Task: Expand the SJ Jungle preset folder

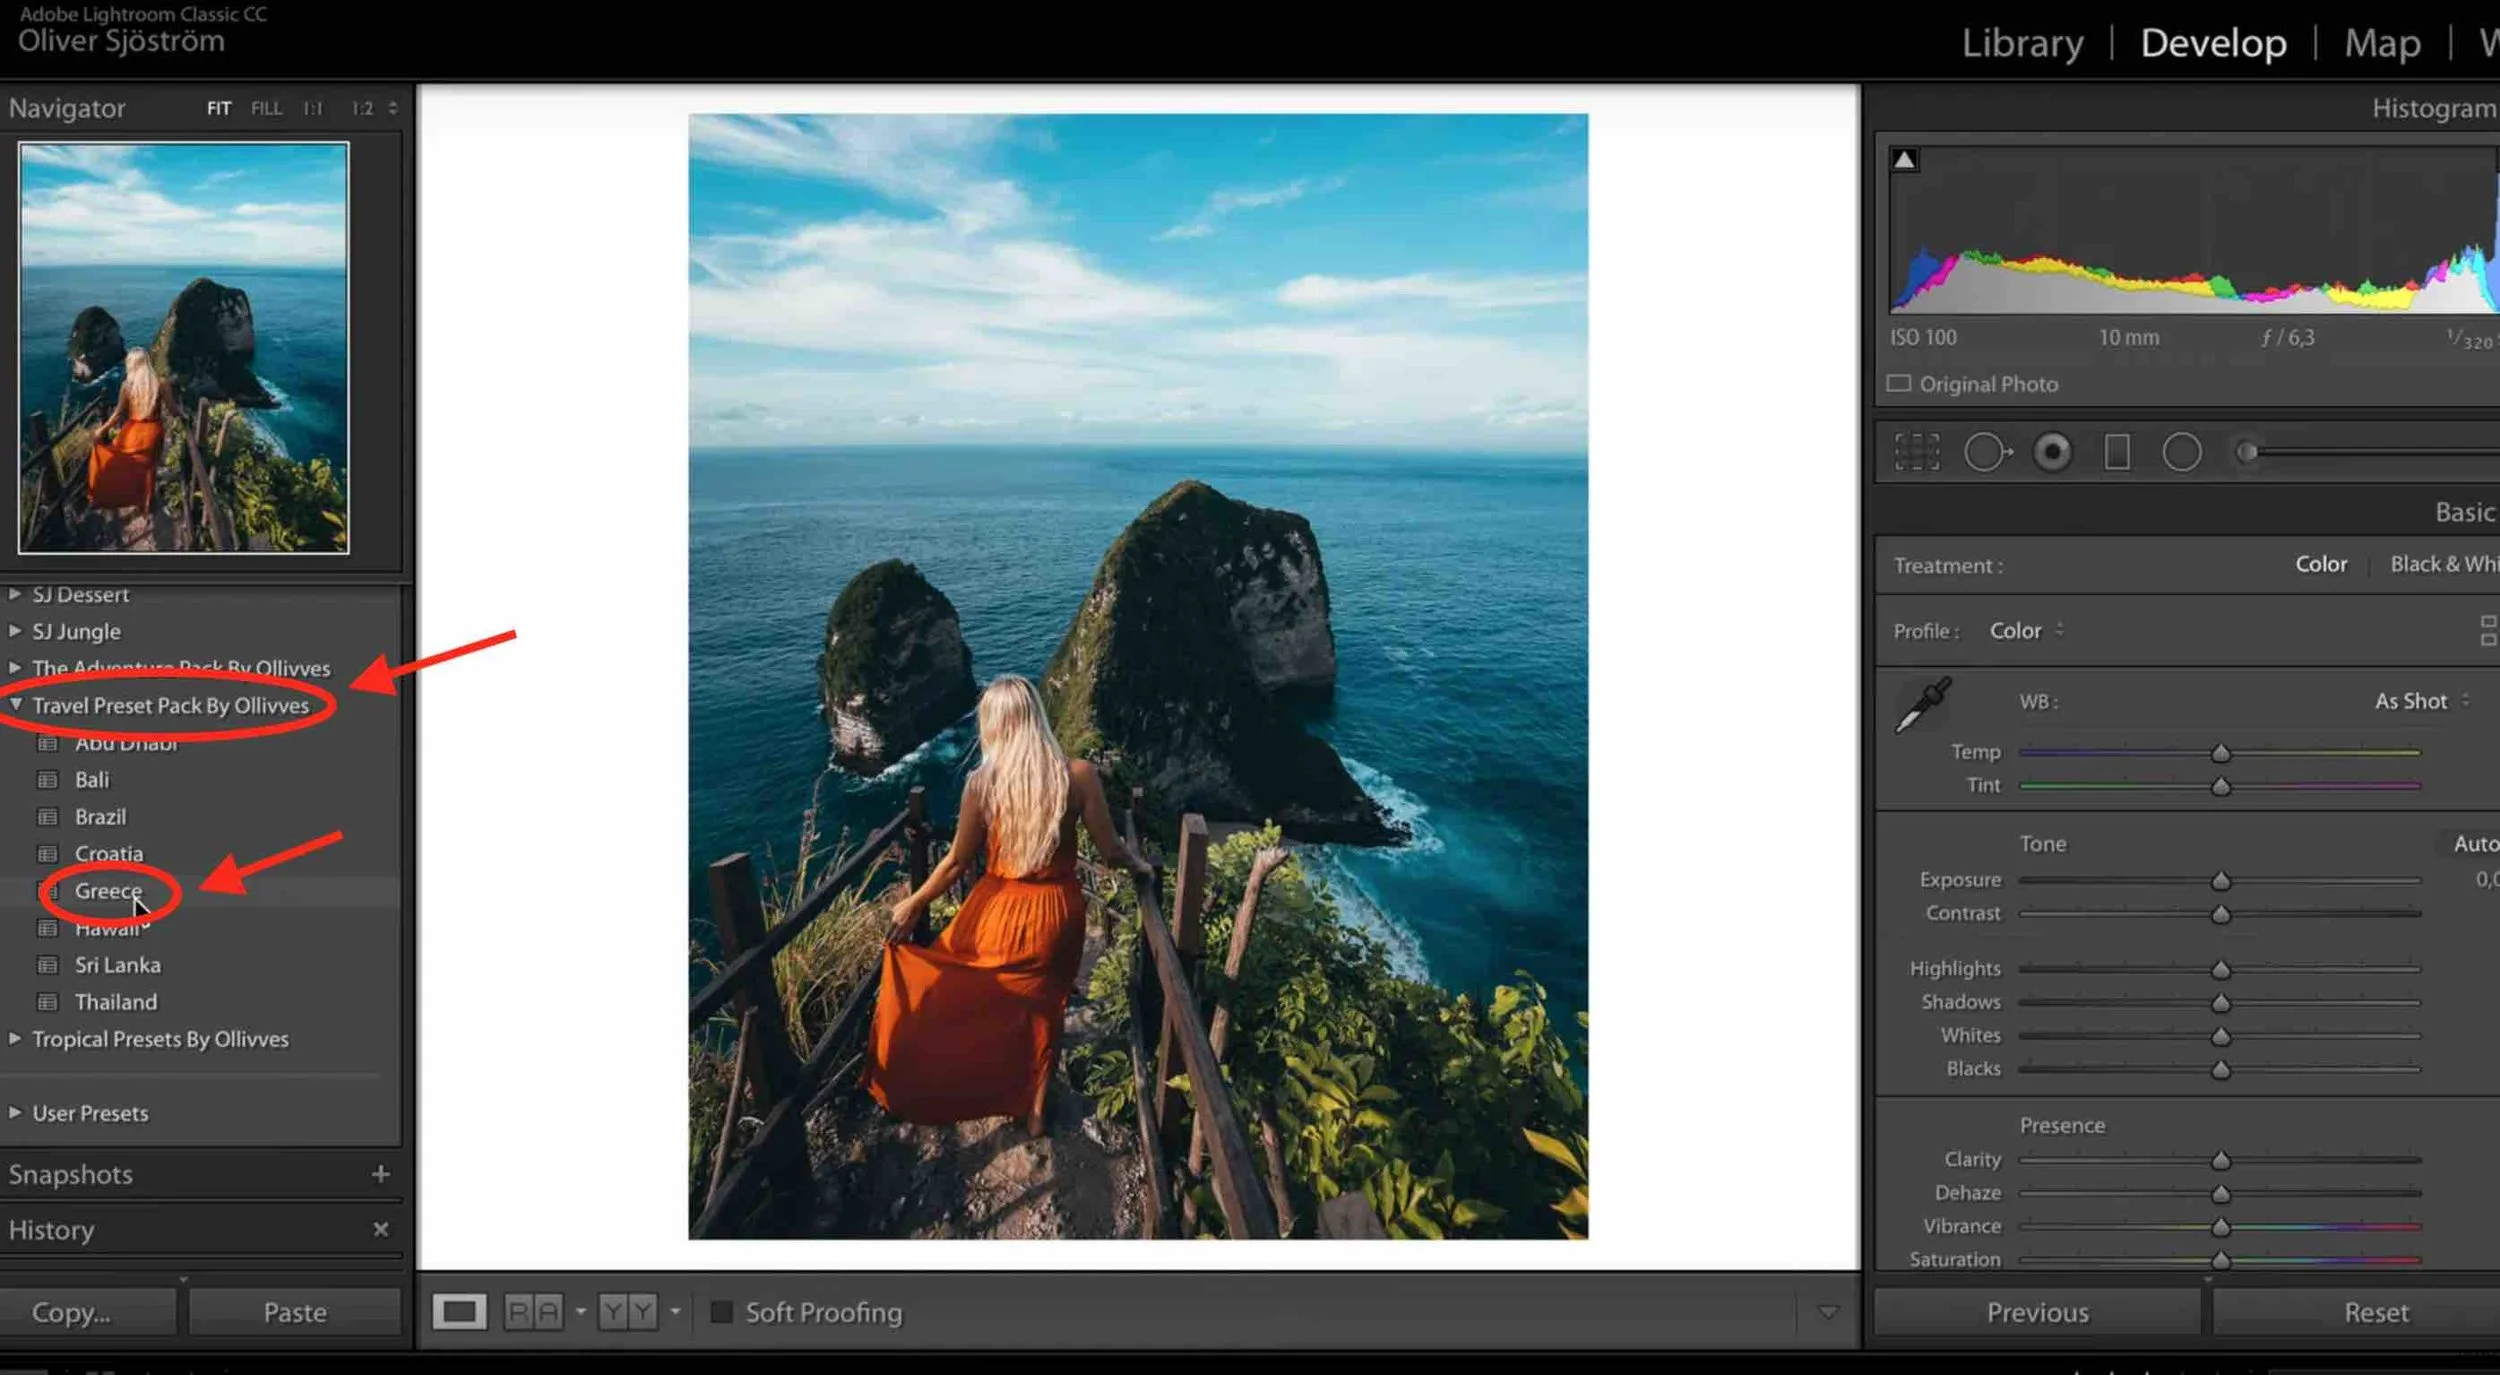Action: pyautogui.click(x=15, y=631)
